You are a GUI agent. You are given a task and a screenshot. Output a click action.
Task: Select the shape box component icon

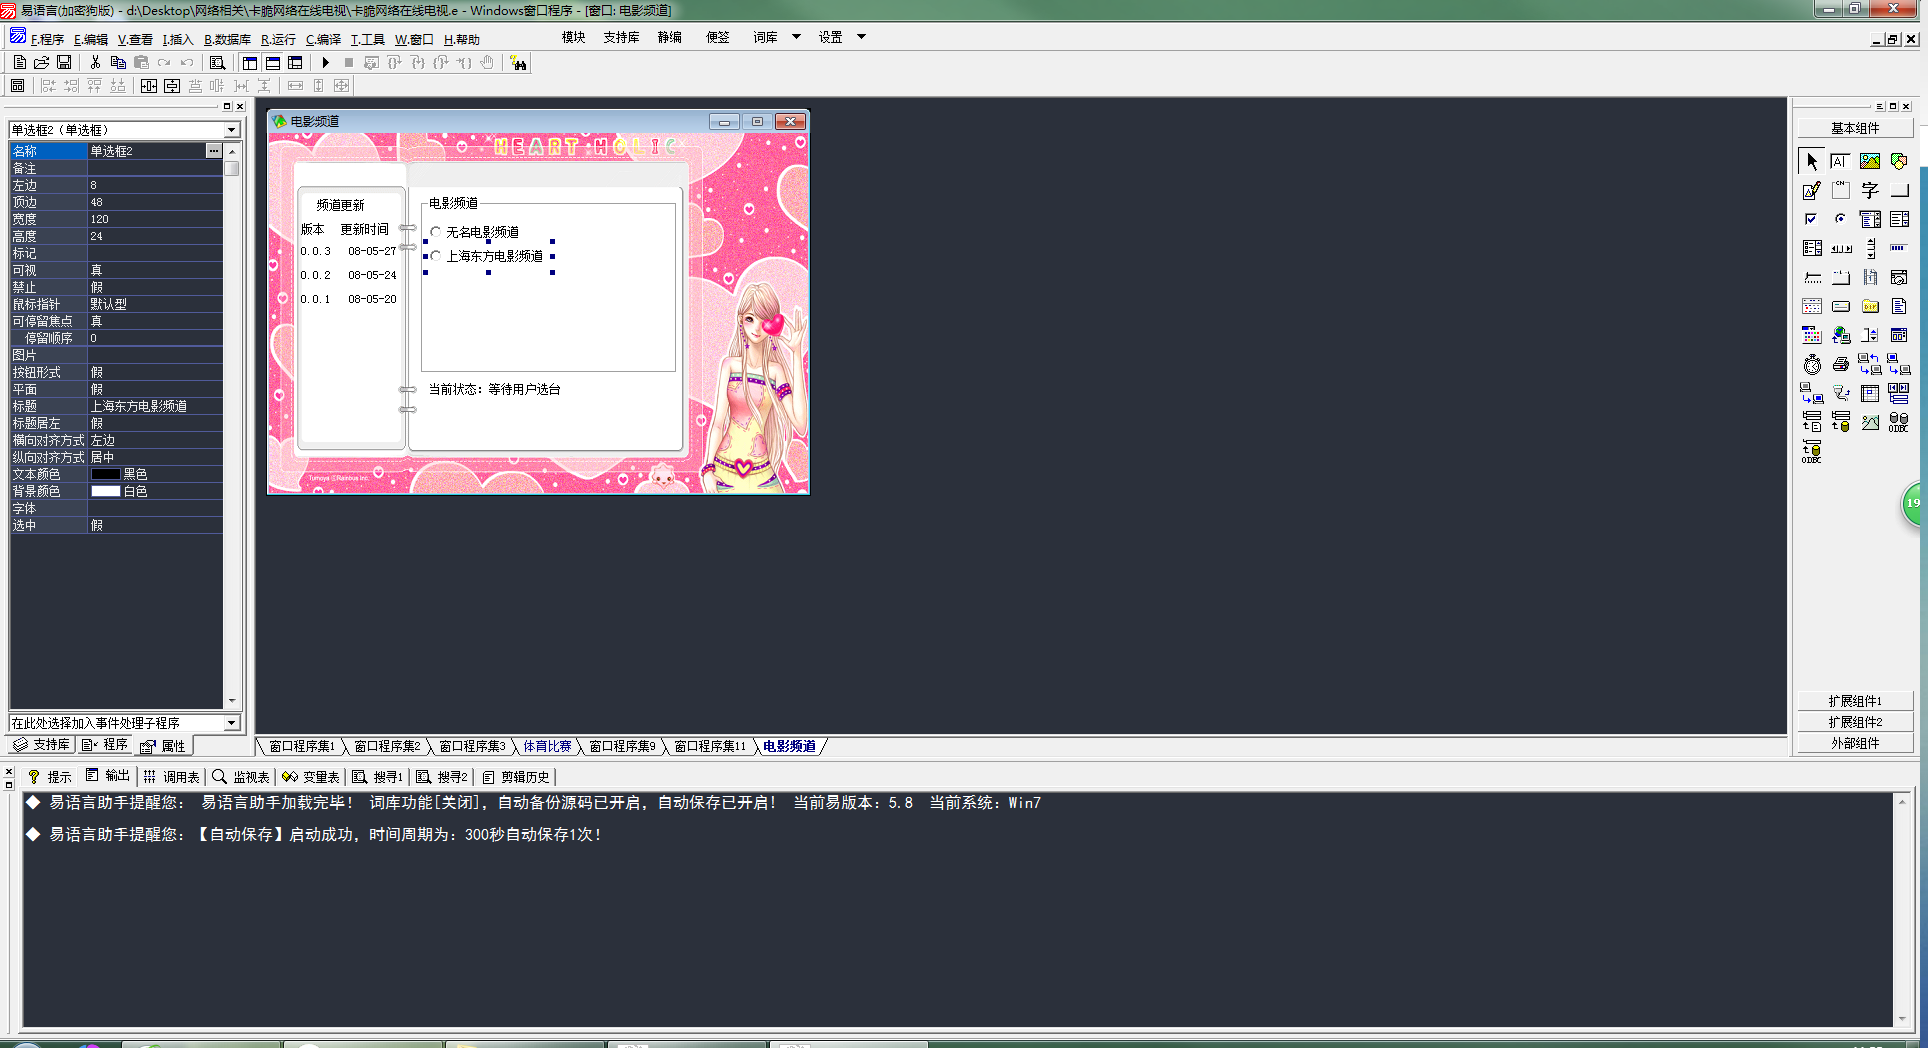pos(1899,161)
